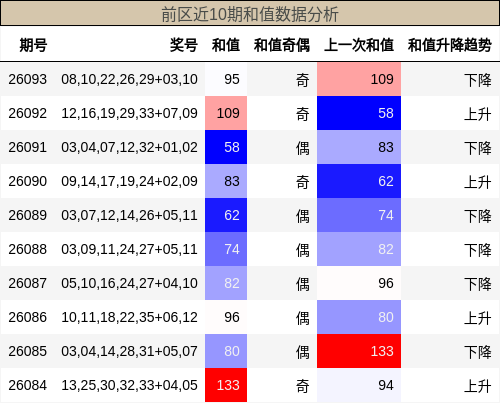
Task: Click prize numbers 03,07,12,14,26+05,11
Action: click(x=129, y=215)
